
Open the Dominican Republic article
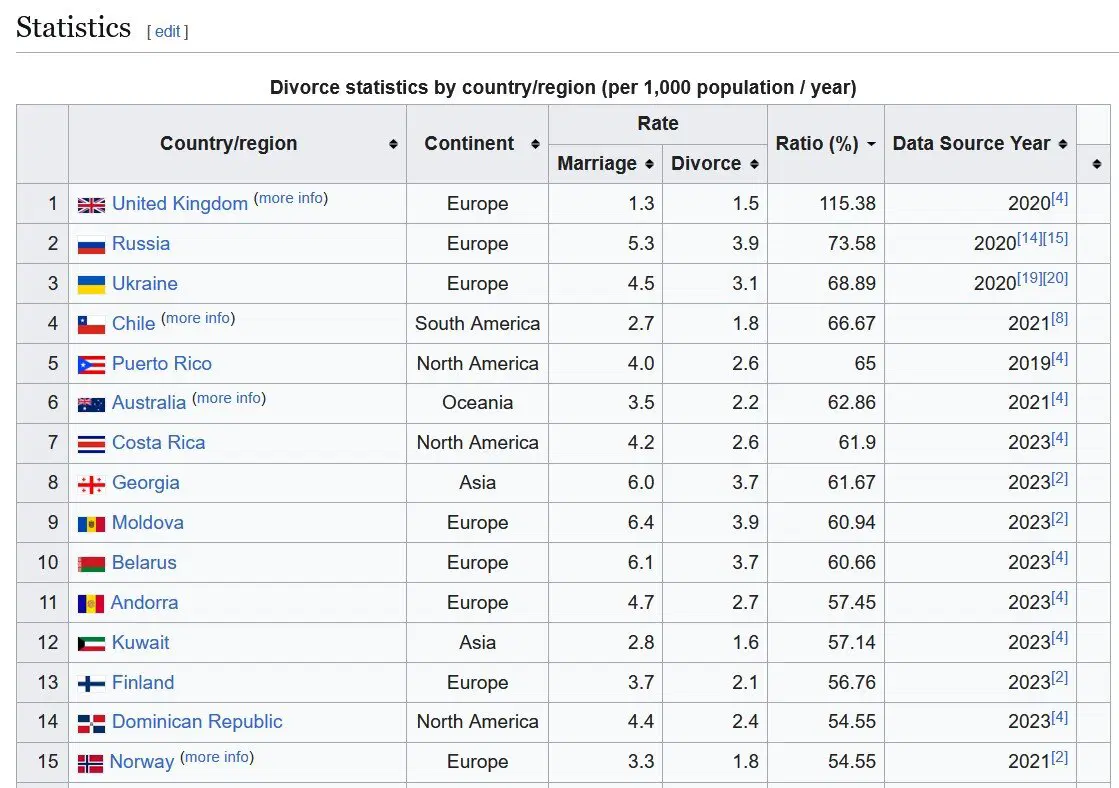pos(197,722)
